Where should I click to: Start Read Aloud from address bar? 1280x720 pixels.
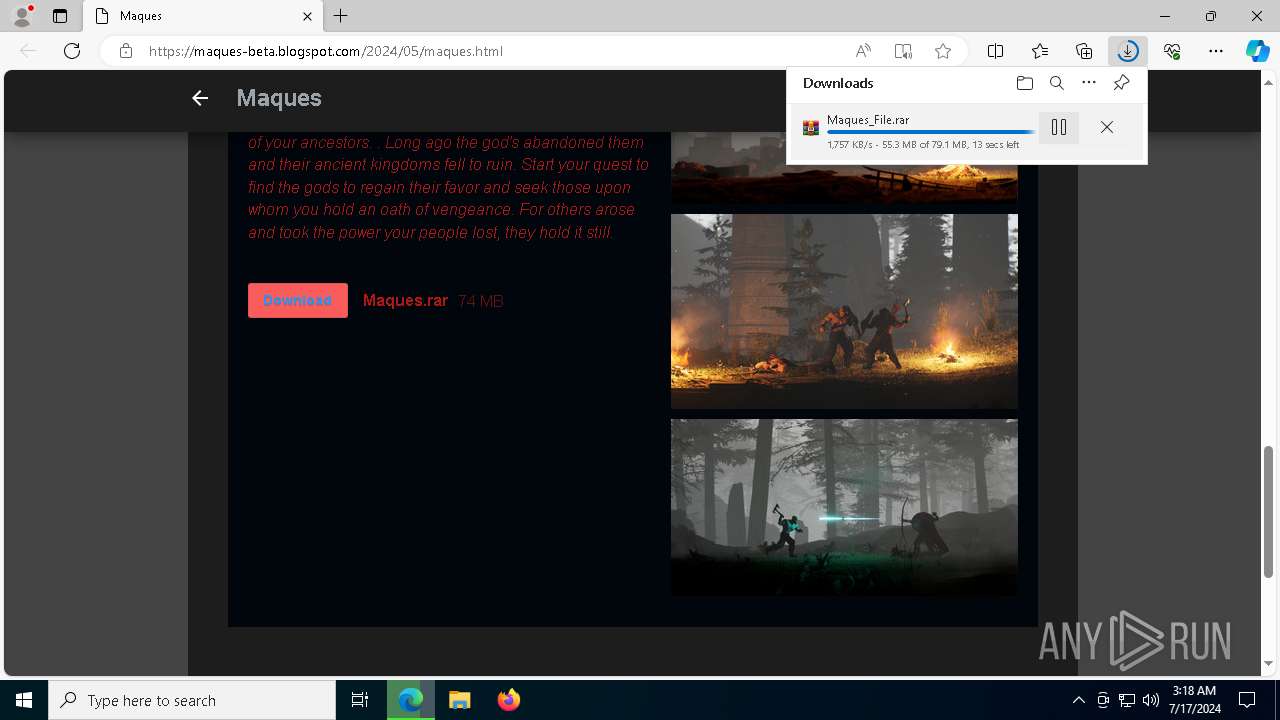pos(863,51)
